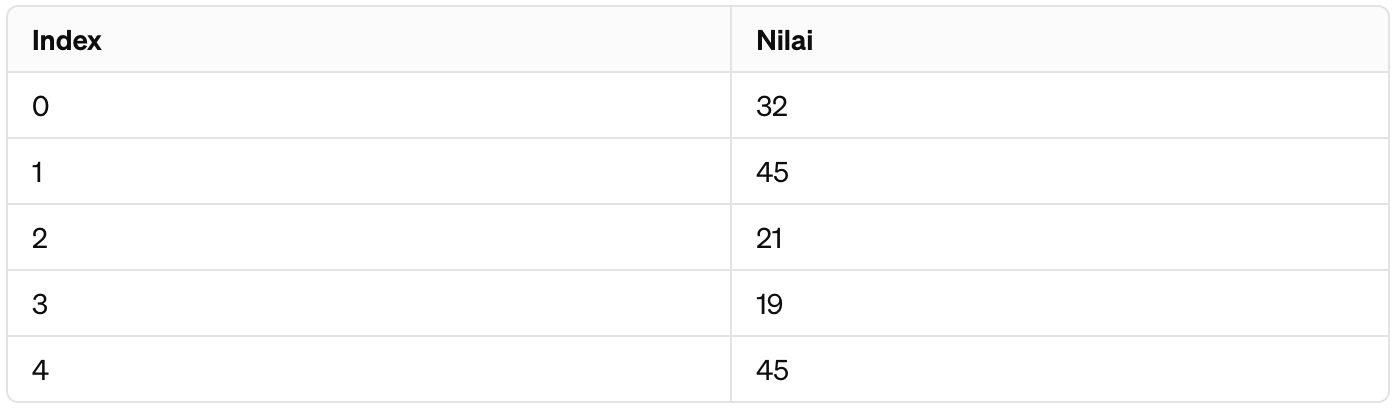This screenshot has width=1392, height=410.
Task: Click the border line below the header row
Action: point(696,72)
